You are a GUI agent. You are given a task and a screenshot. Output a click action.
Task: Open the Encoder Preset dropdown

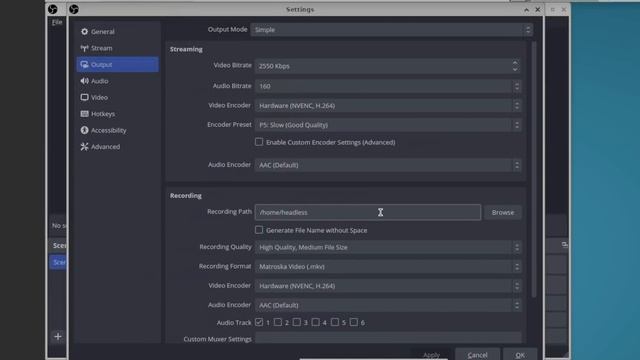point(388,125)
